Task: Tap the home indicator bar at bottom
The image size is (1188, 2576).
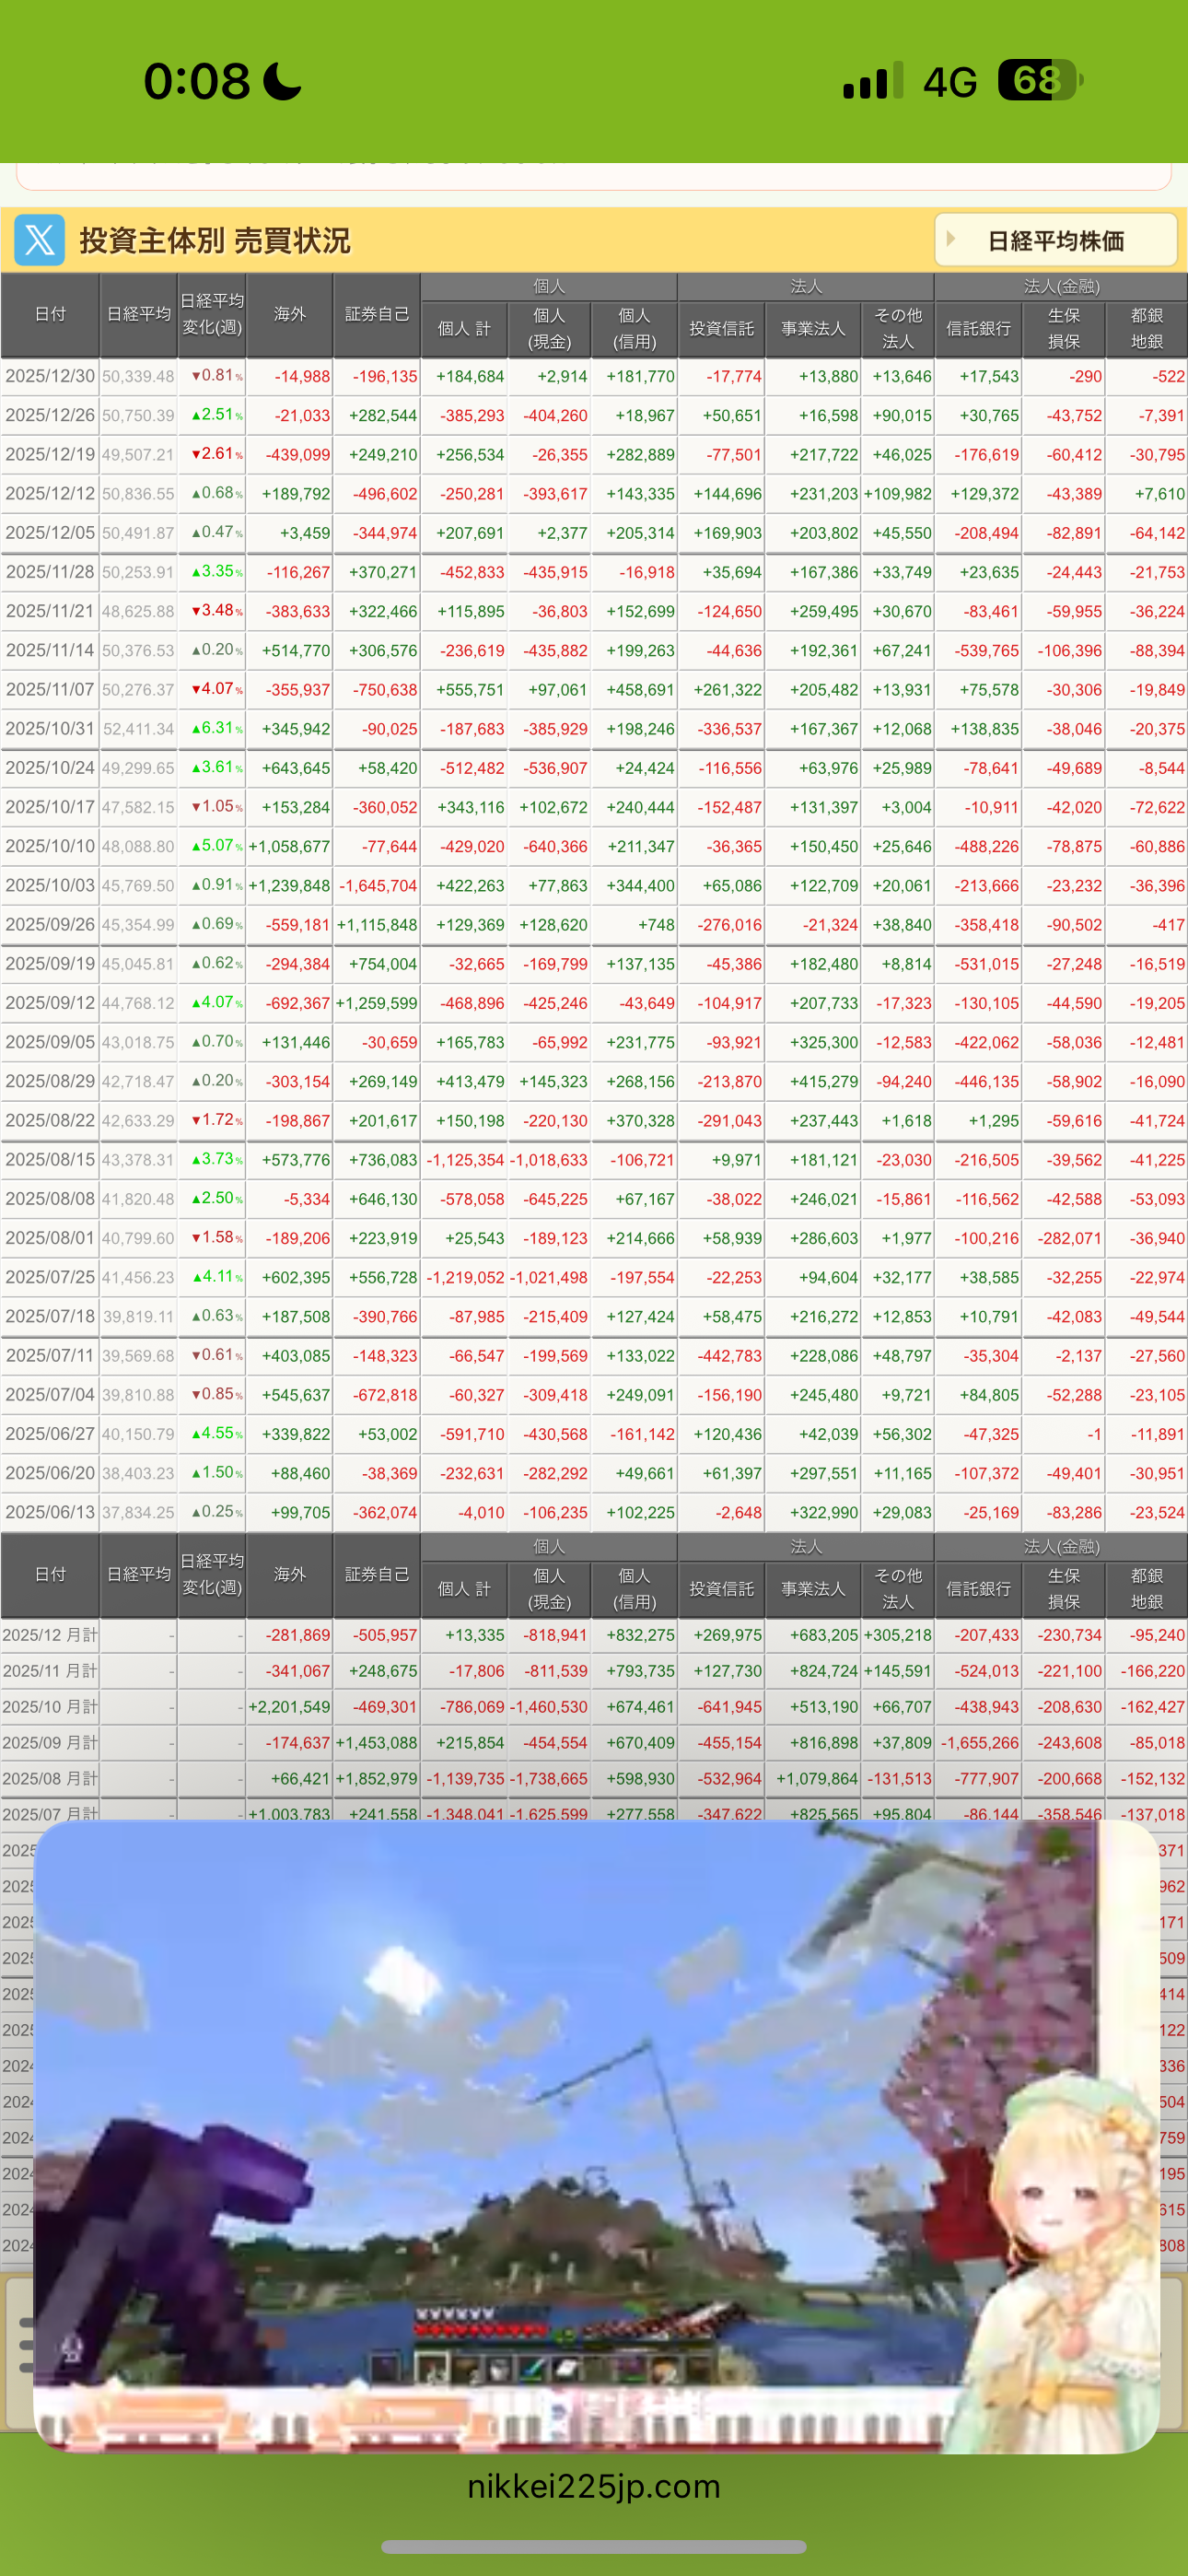Action: tap(594, 2546)
